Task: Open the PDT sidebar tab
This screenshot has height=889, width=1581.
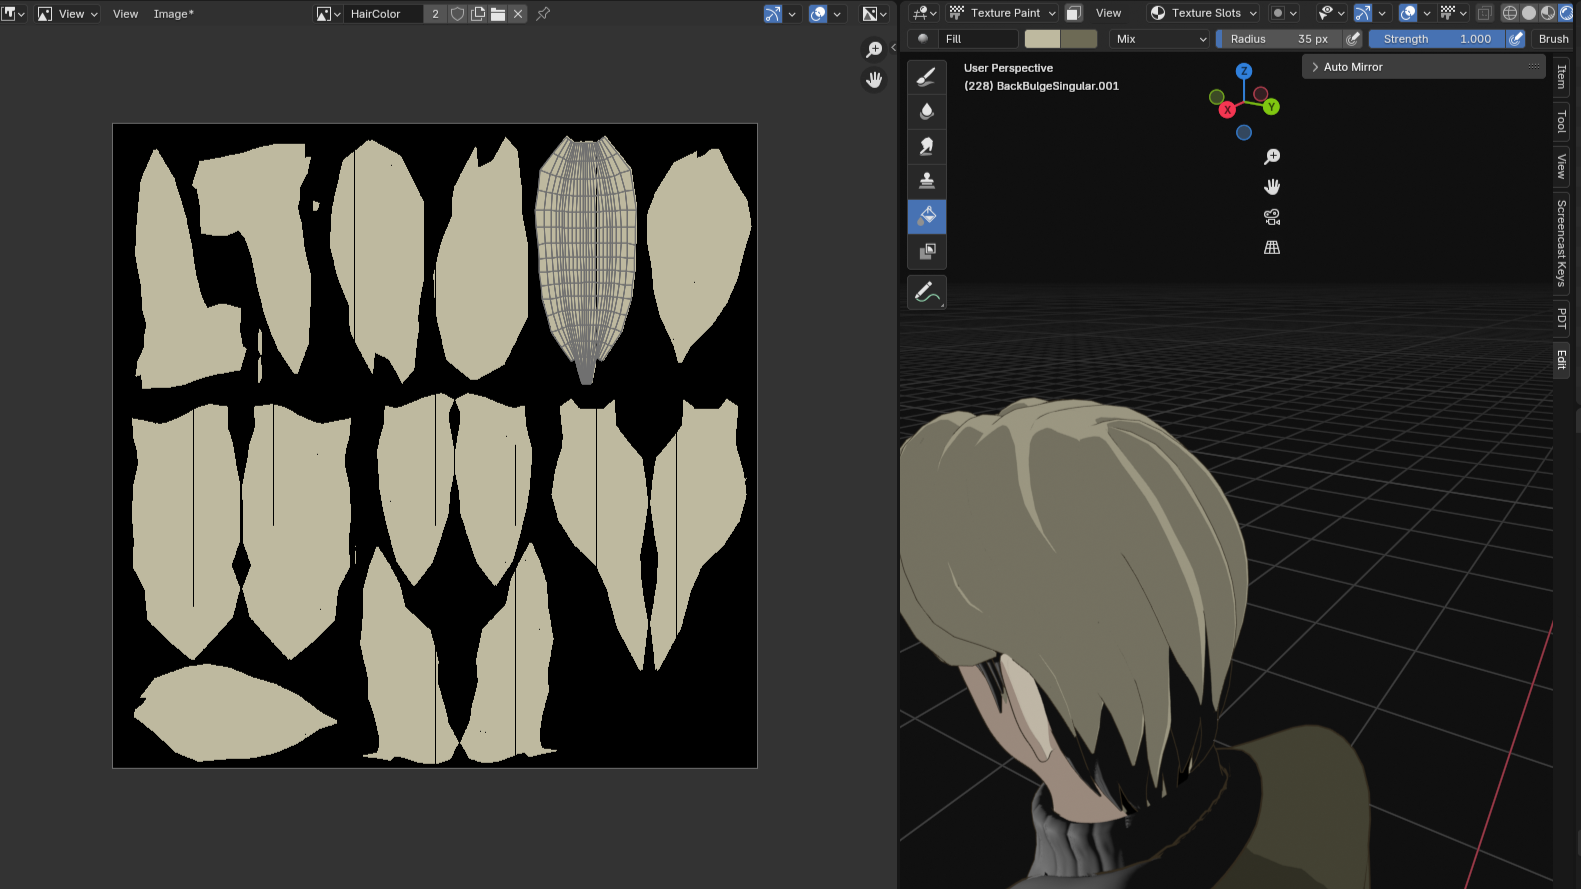Action: [x=1562, y=318]
